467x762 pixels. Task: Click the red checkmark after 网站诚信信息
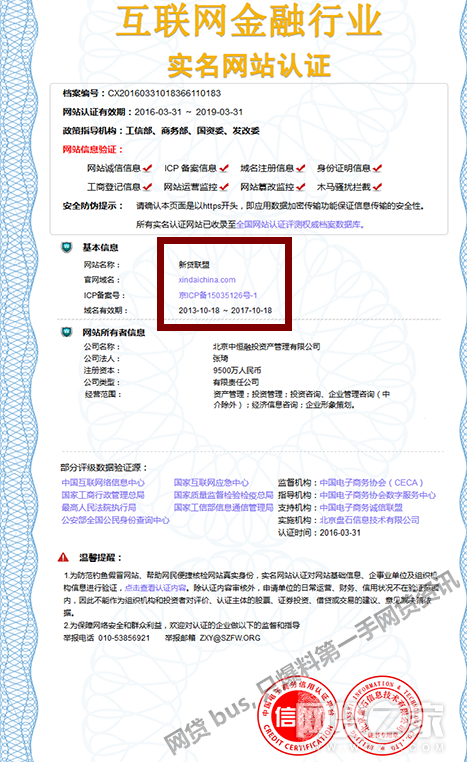(147, 168)
